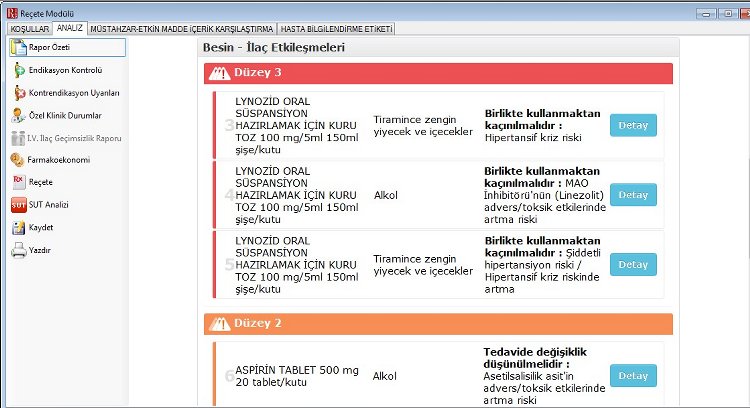Image resolution: width=750 pixels, height=408 pixels.
Task: Click the Kontrendikasyon Uyarıları icon
Action: 19,93
